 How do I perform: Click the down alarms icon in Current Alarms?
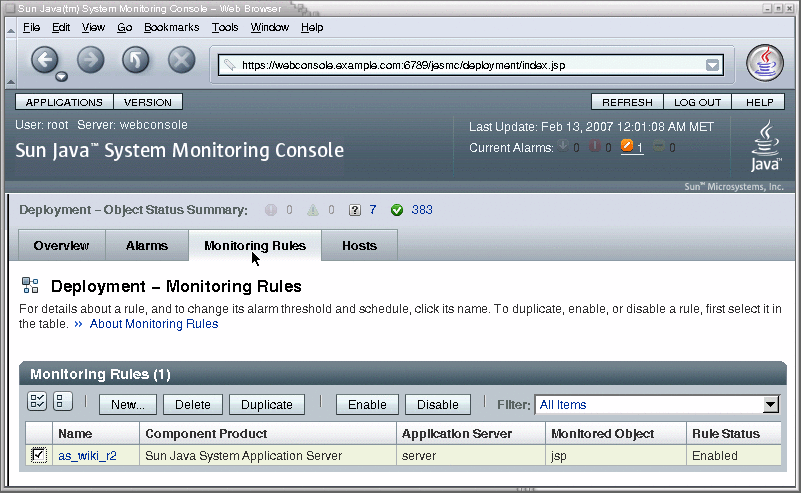[562, 146]
